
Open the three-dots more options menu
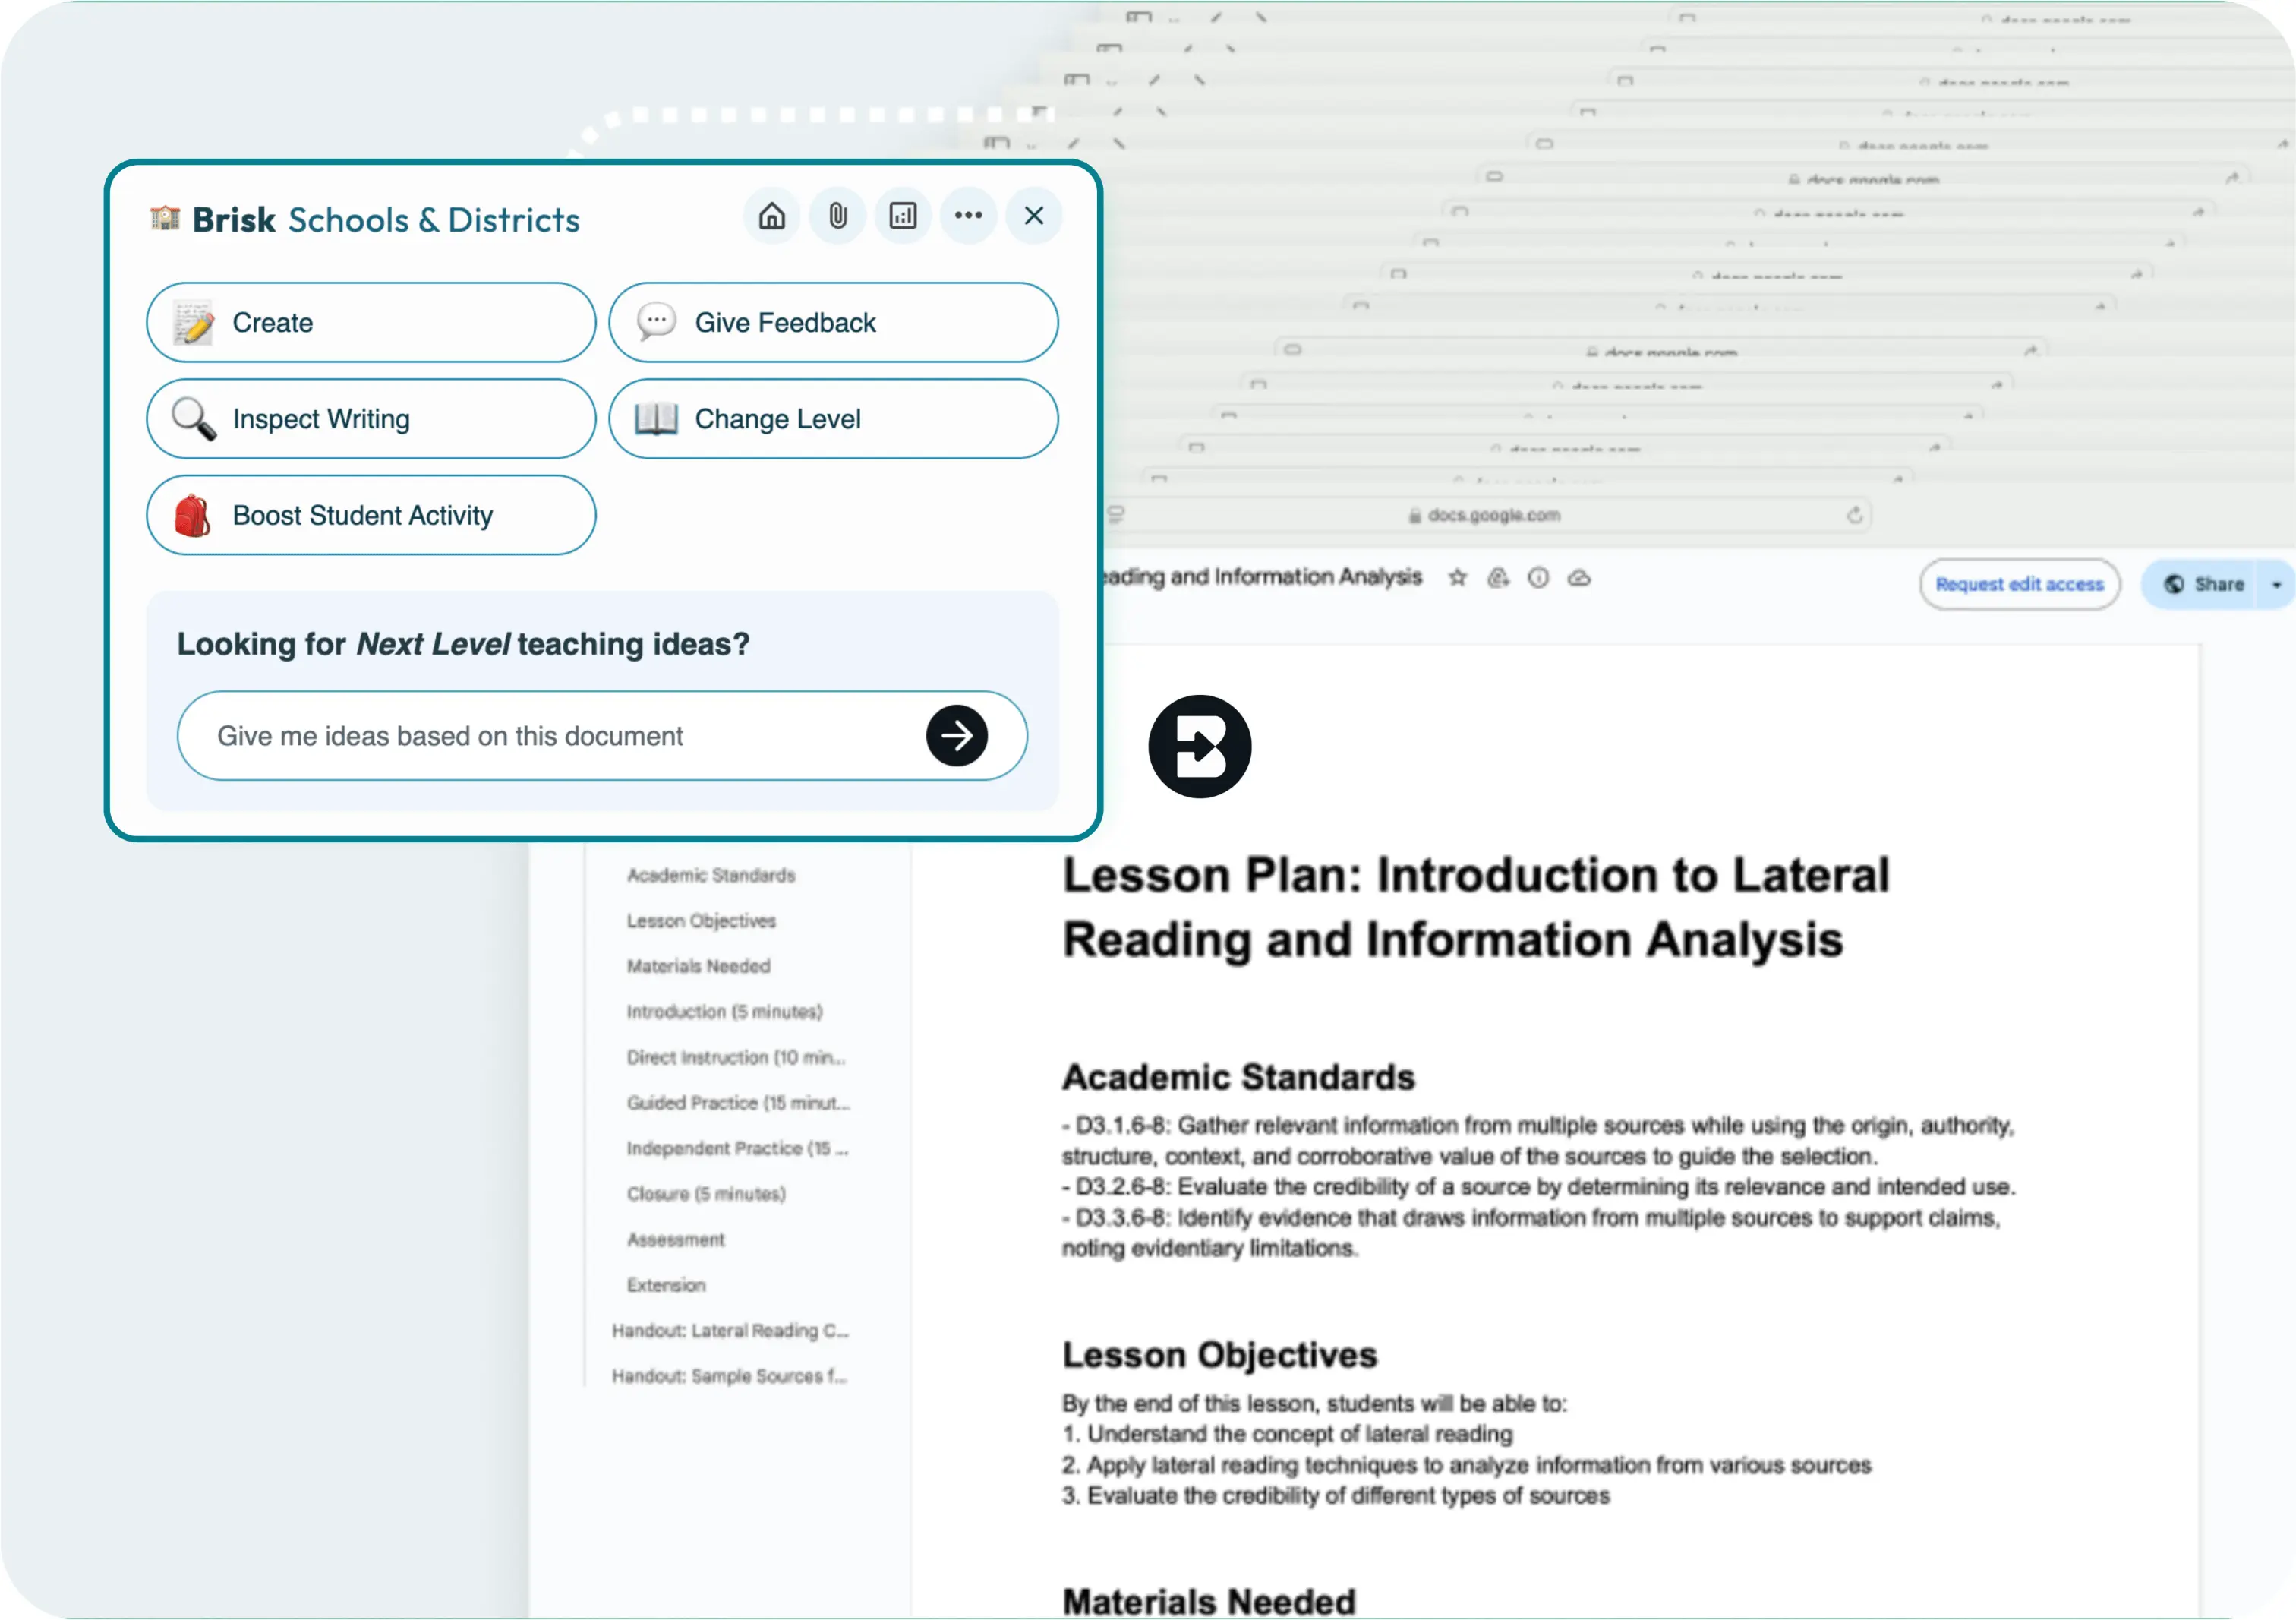click(967, 215)
